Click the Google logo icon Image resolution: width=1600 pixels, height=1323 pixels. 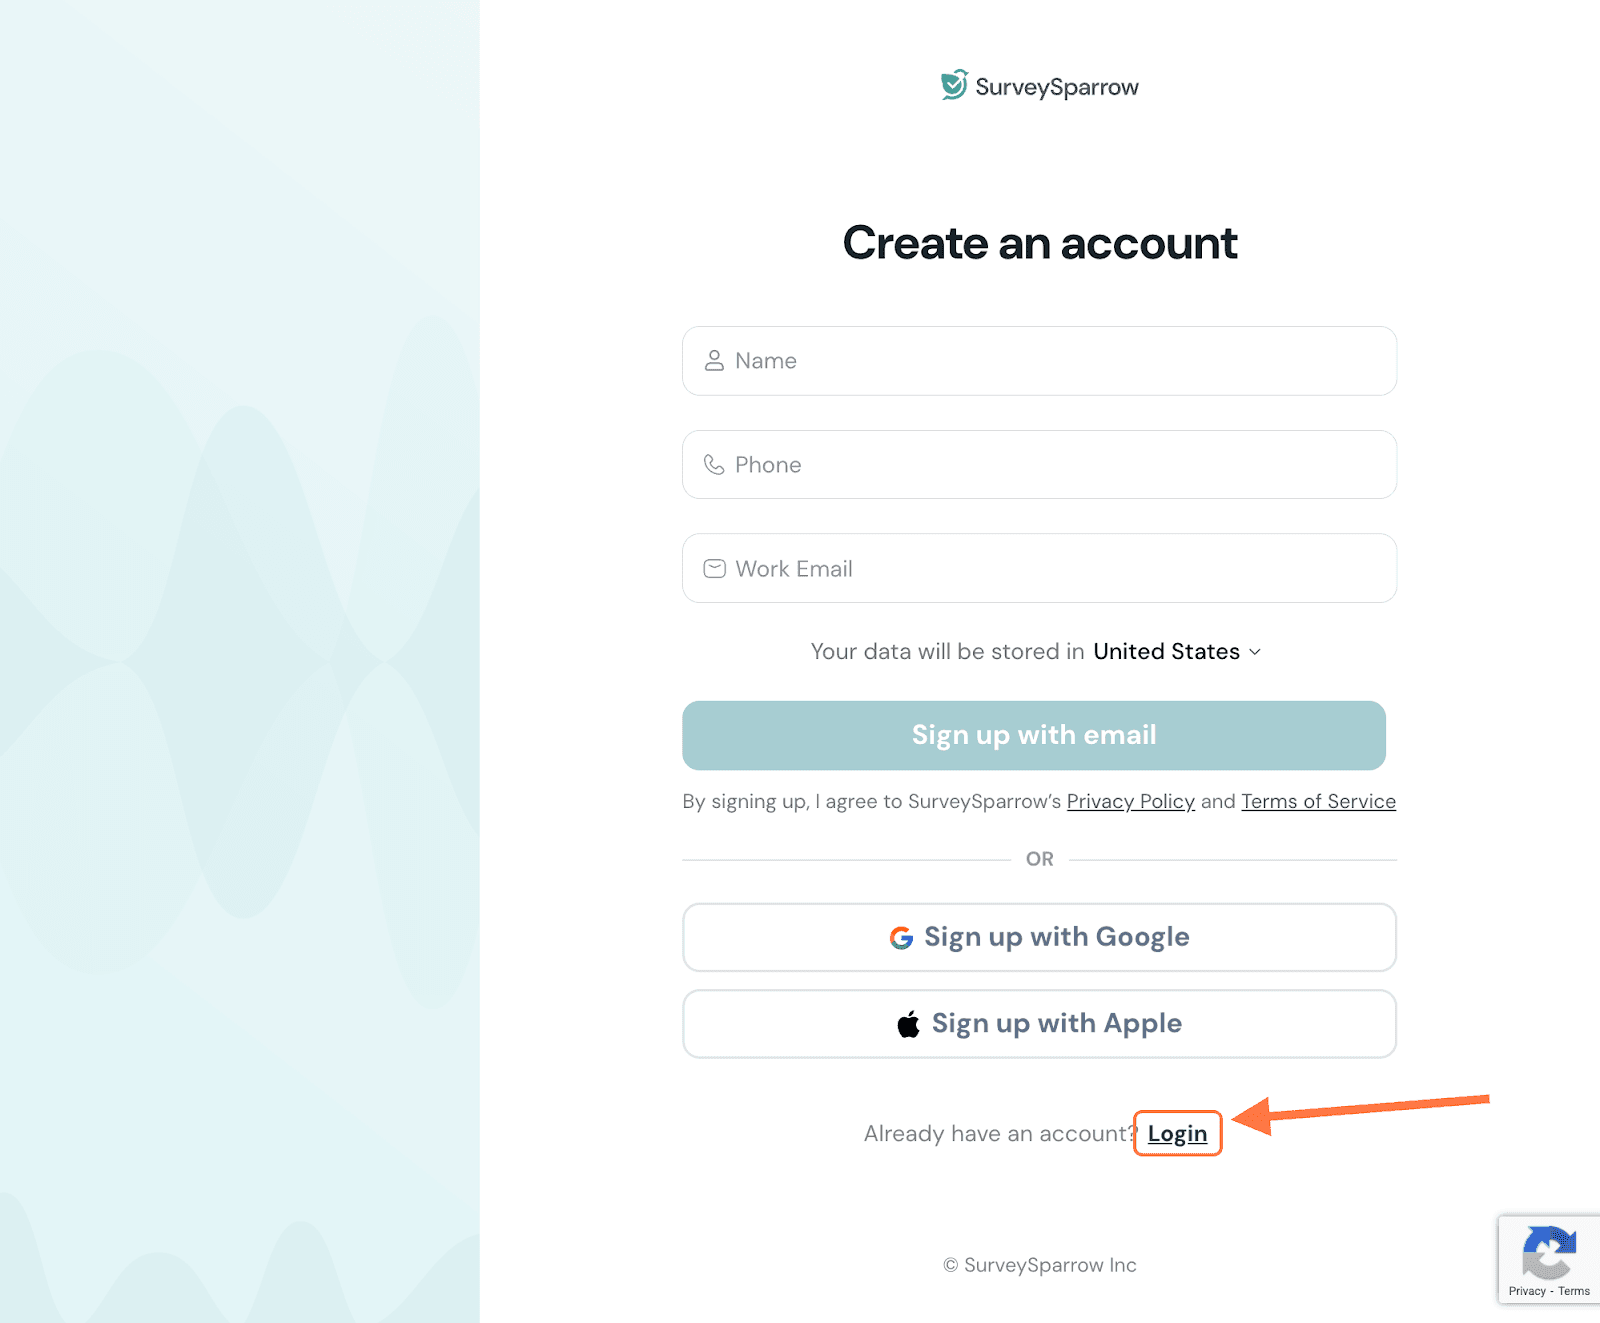coord(901,938)
